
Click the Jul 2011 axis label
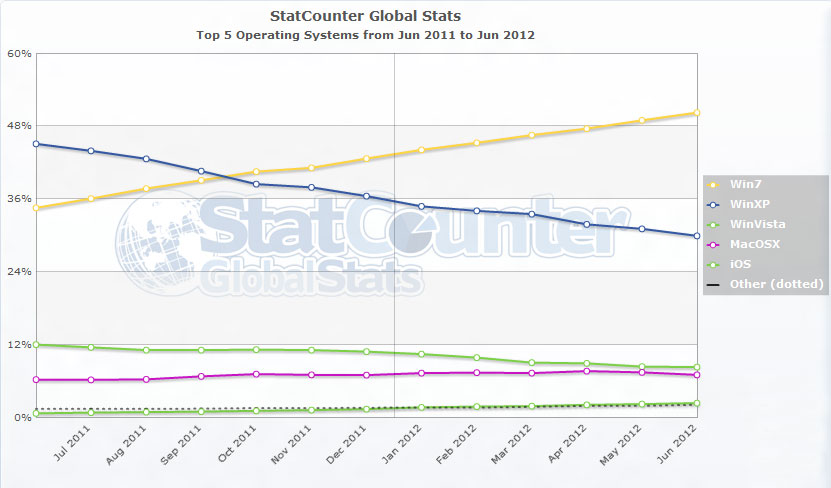point(72,443)
